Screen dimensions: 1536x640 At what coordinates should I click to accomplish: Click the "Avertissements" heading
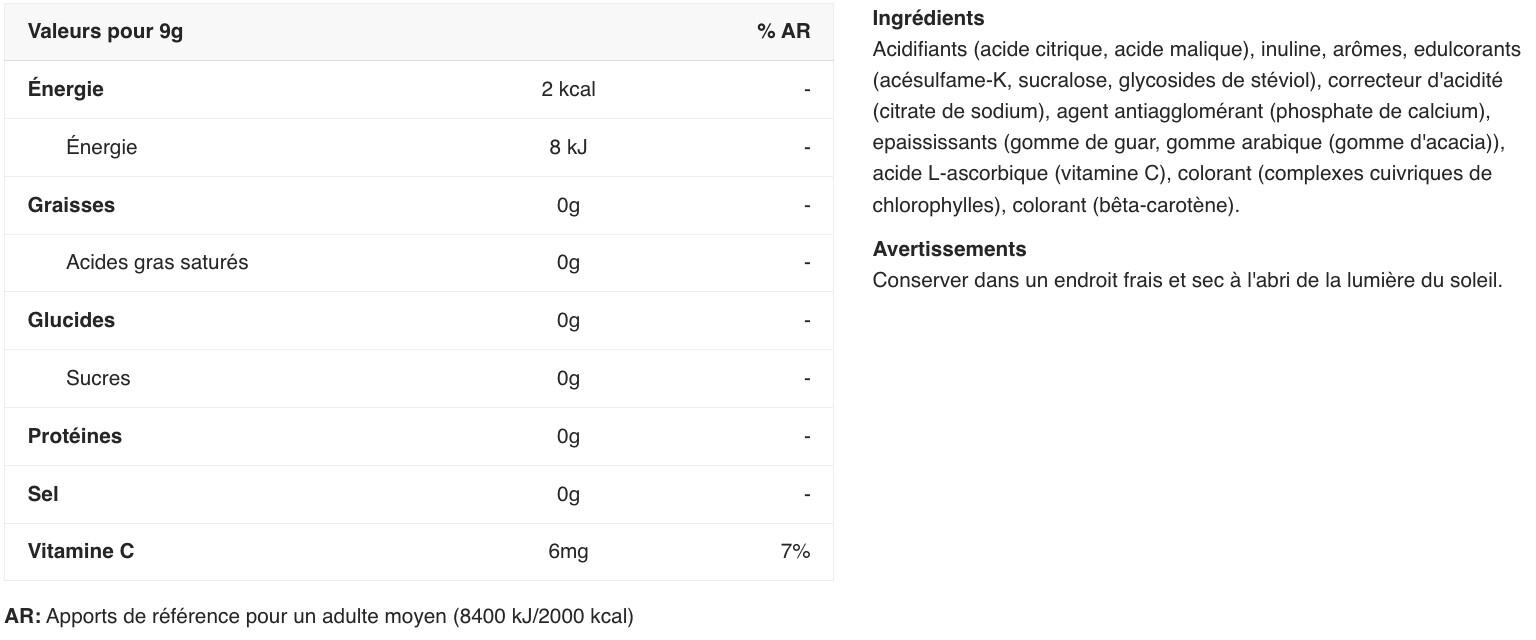949,249
